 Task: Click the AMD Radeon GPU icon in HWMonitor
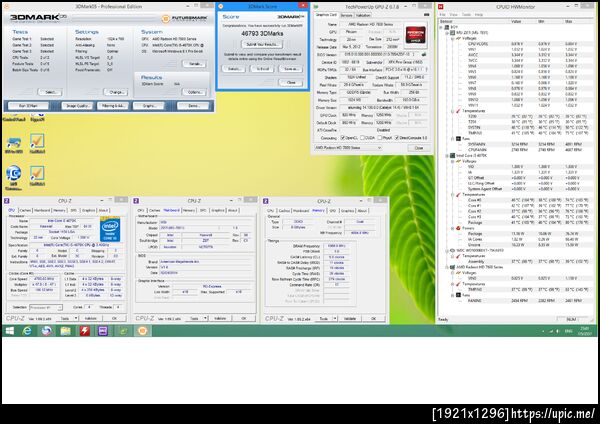pyautogui.click(x=452, y=267)
